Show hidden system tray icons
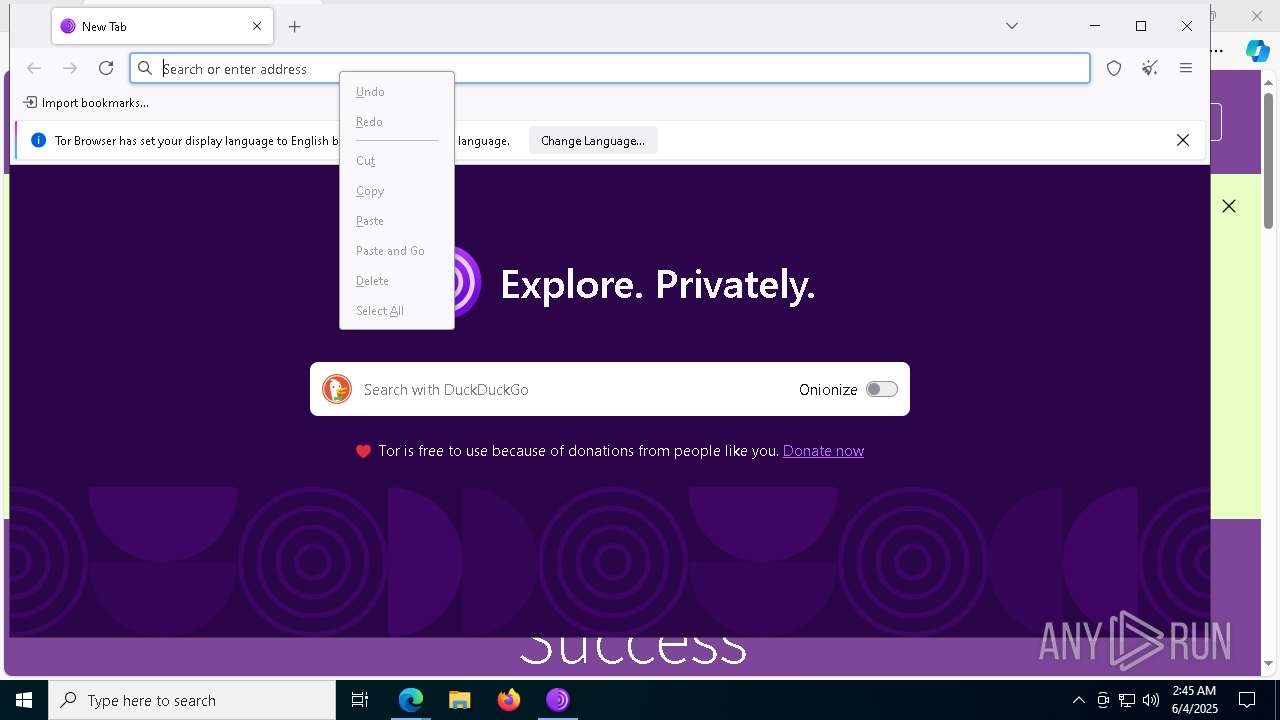Screen dimensions: 1280x720 pos(1078,700)
